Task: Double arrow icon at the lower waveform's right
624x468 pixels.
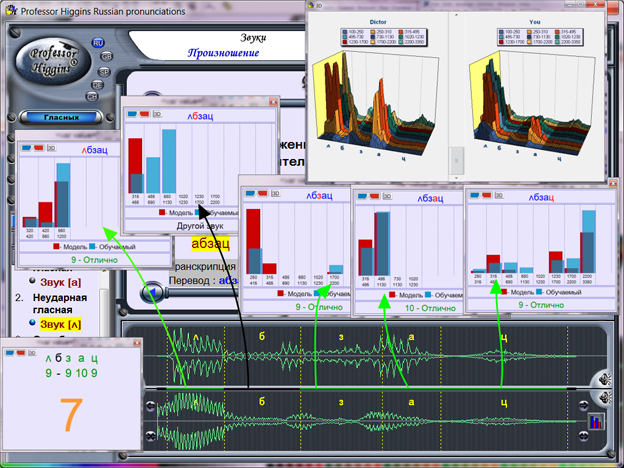Action: pos(583,435)
